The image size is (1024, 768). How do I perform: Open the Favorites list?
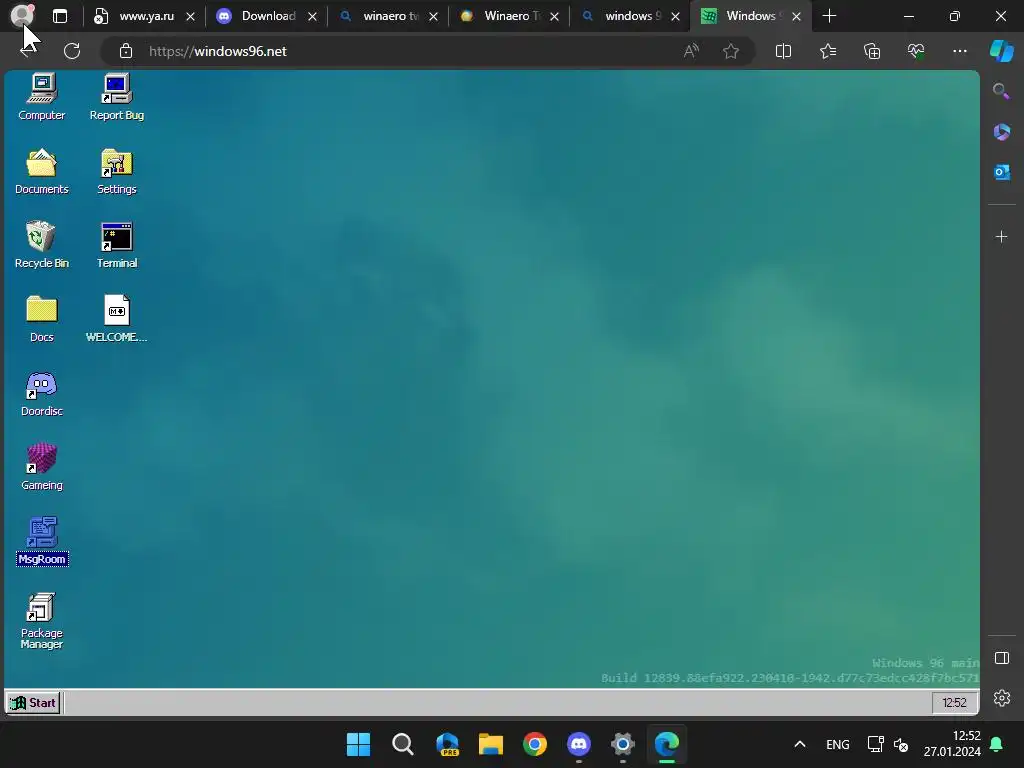(827, 51)
